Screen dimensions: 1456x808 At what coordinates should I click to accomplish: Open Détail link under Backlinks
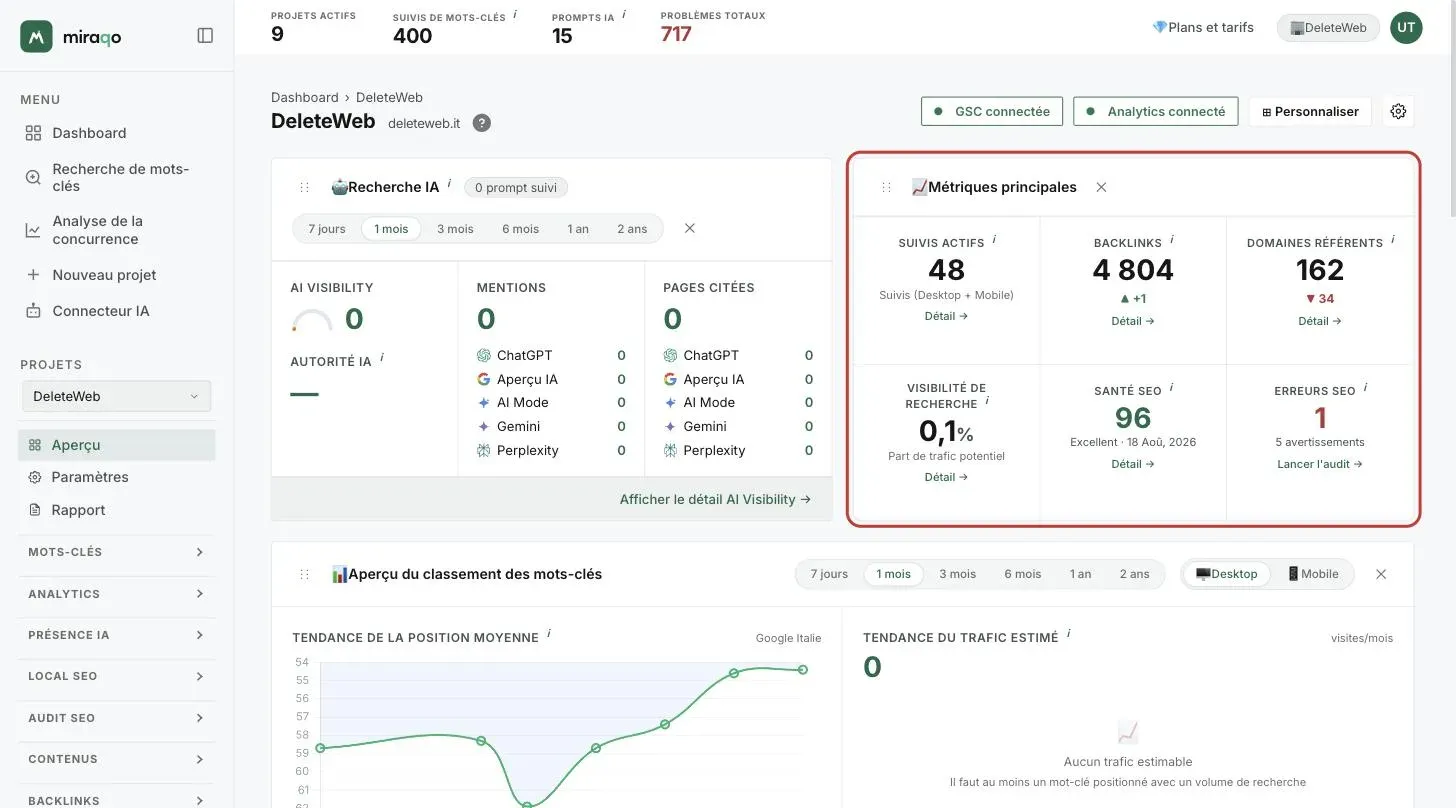pyautogui.click(x=1133, y=321)
